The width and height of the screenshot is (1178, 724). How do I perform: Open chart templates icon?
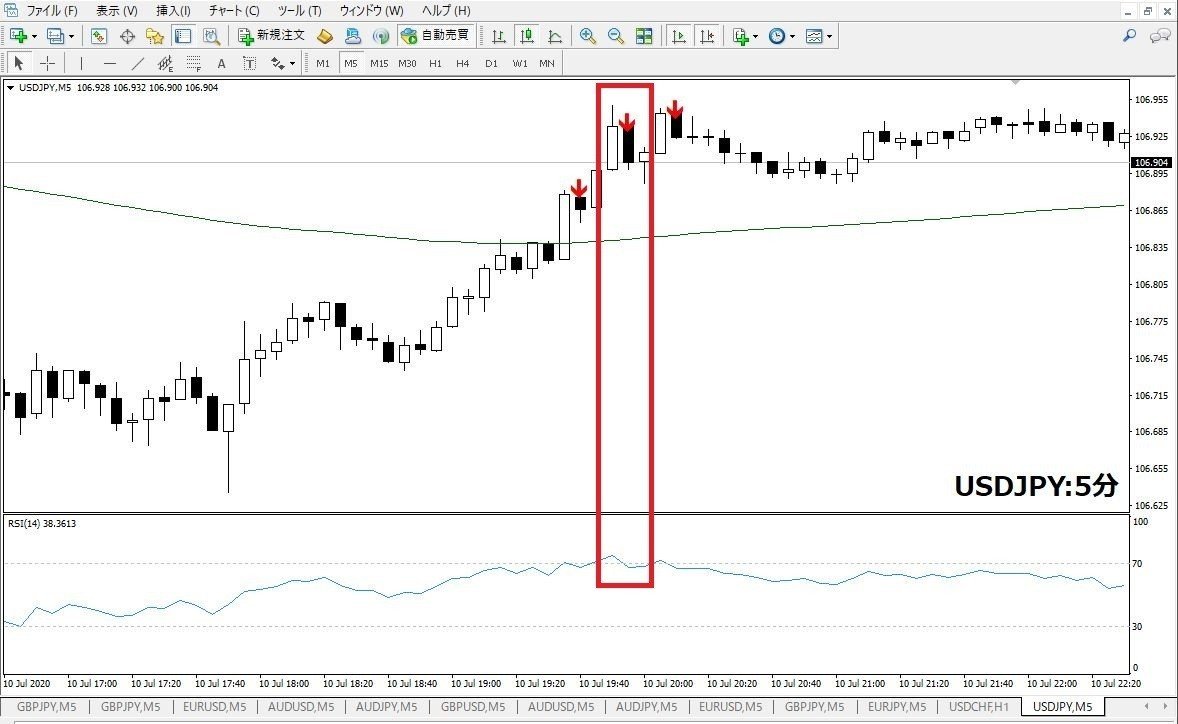coord(814,35)
